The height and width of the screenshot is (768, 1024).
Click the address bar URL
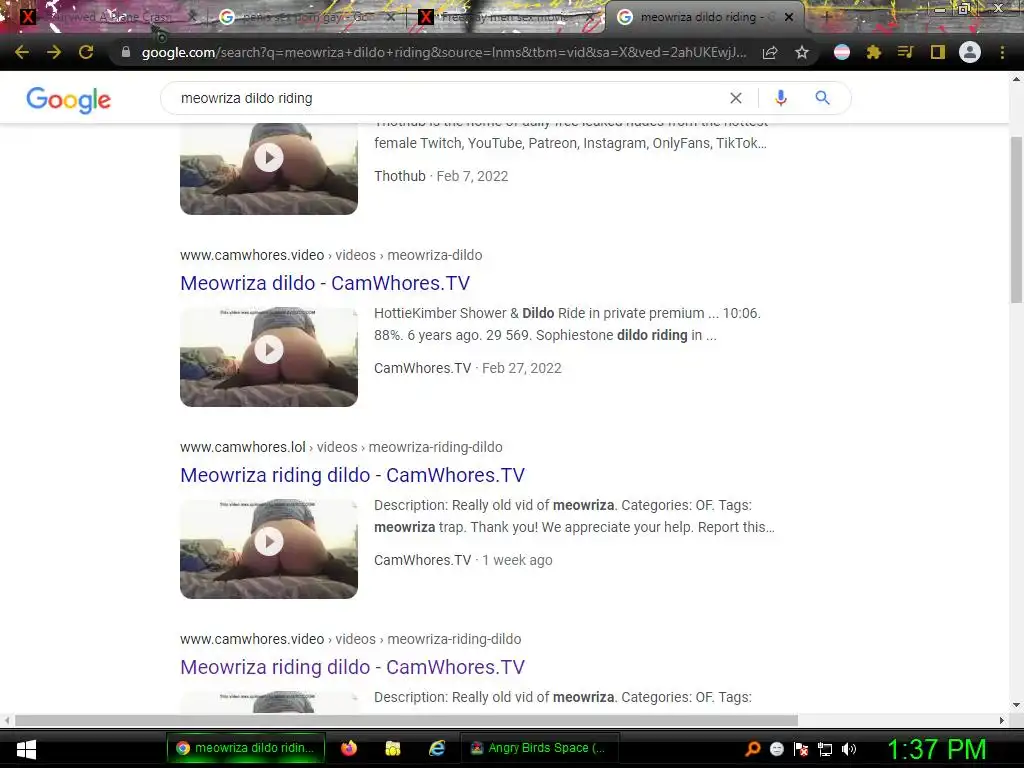(443, 52)
